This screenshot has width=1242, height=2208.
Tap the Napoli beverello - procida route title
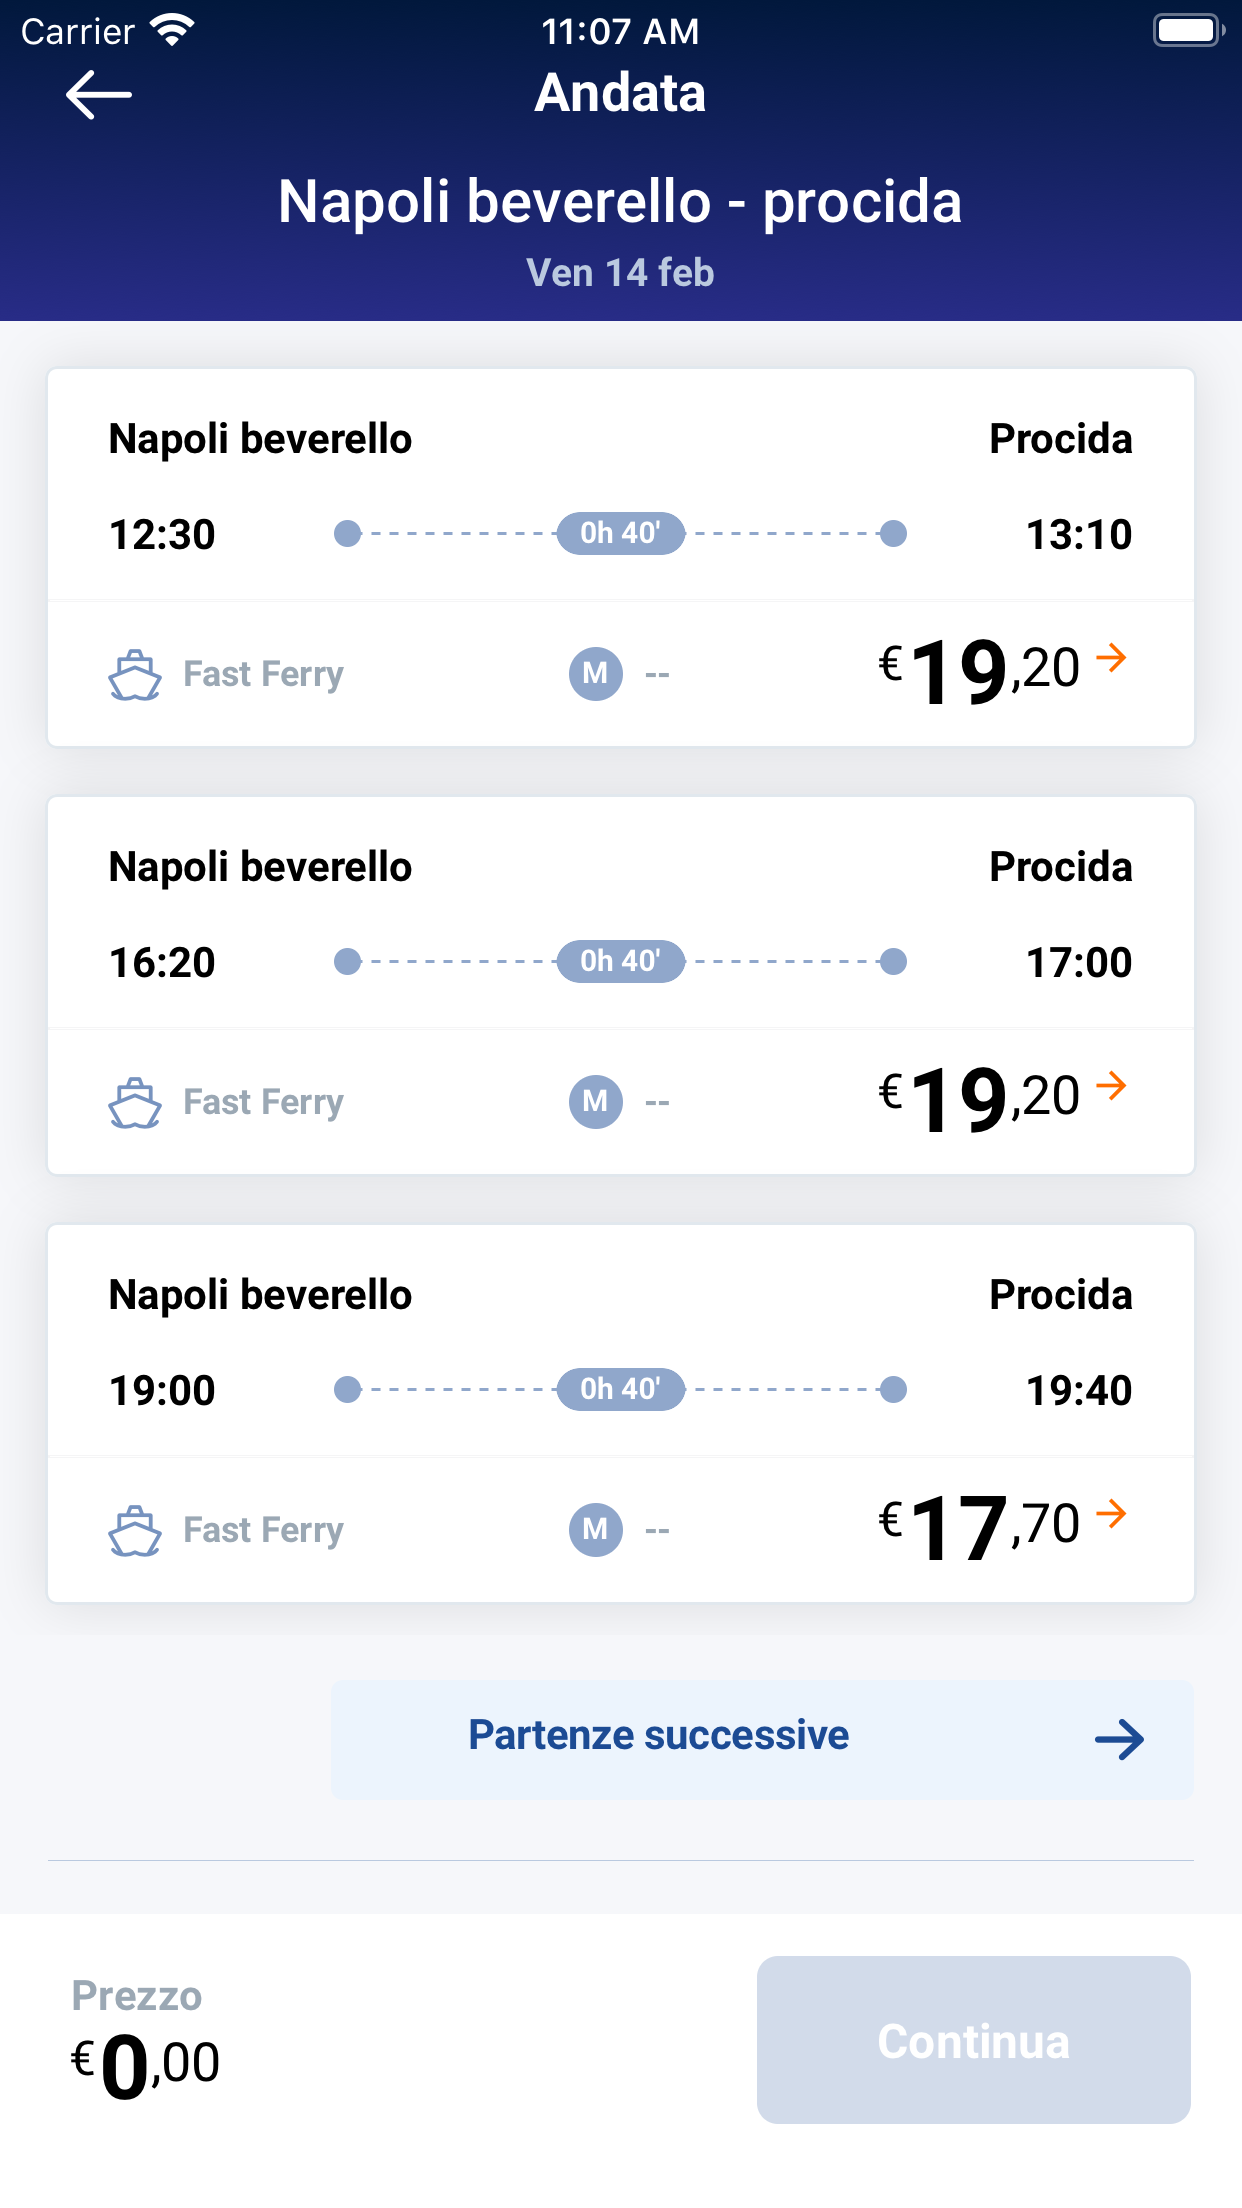[620, 202]
